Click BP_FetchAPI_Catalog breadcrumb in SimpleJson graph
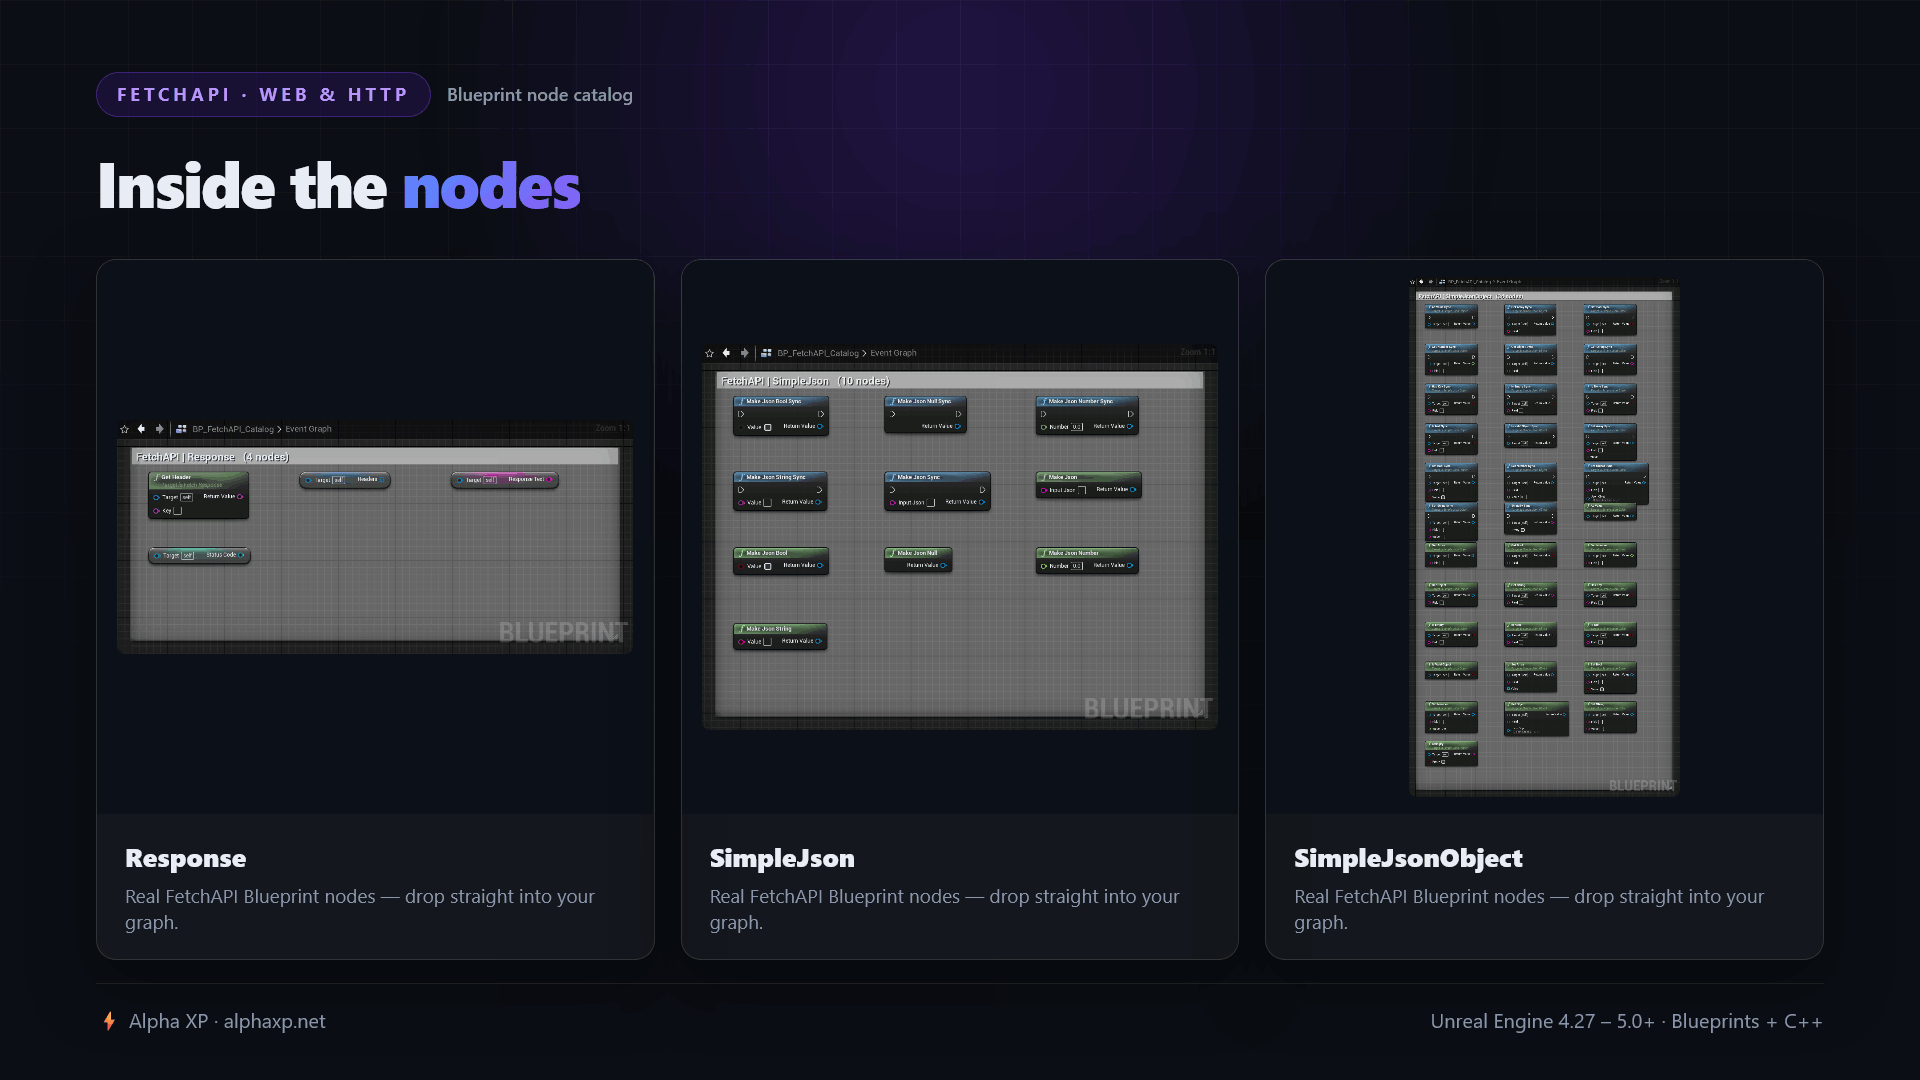This screenshot has height=1080, width=1920. (818, 353)
